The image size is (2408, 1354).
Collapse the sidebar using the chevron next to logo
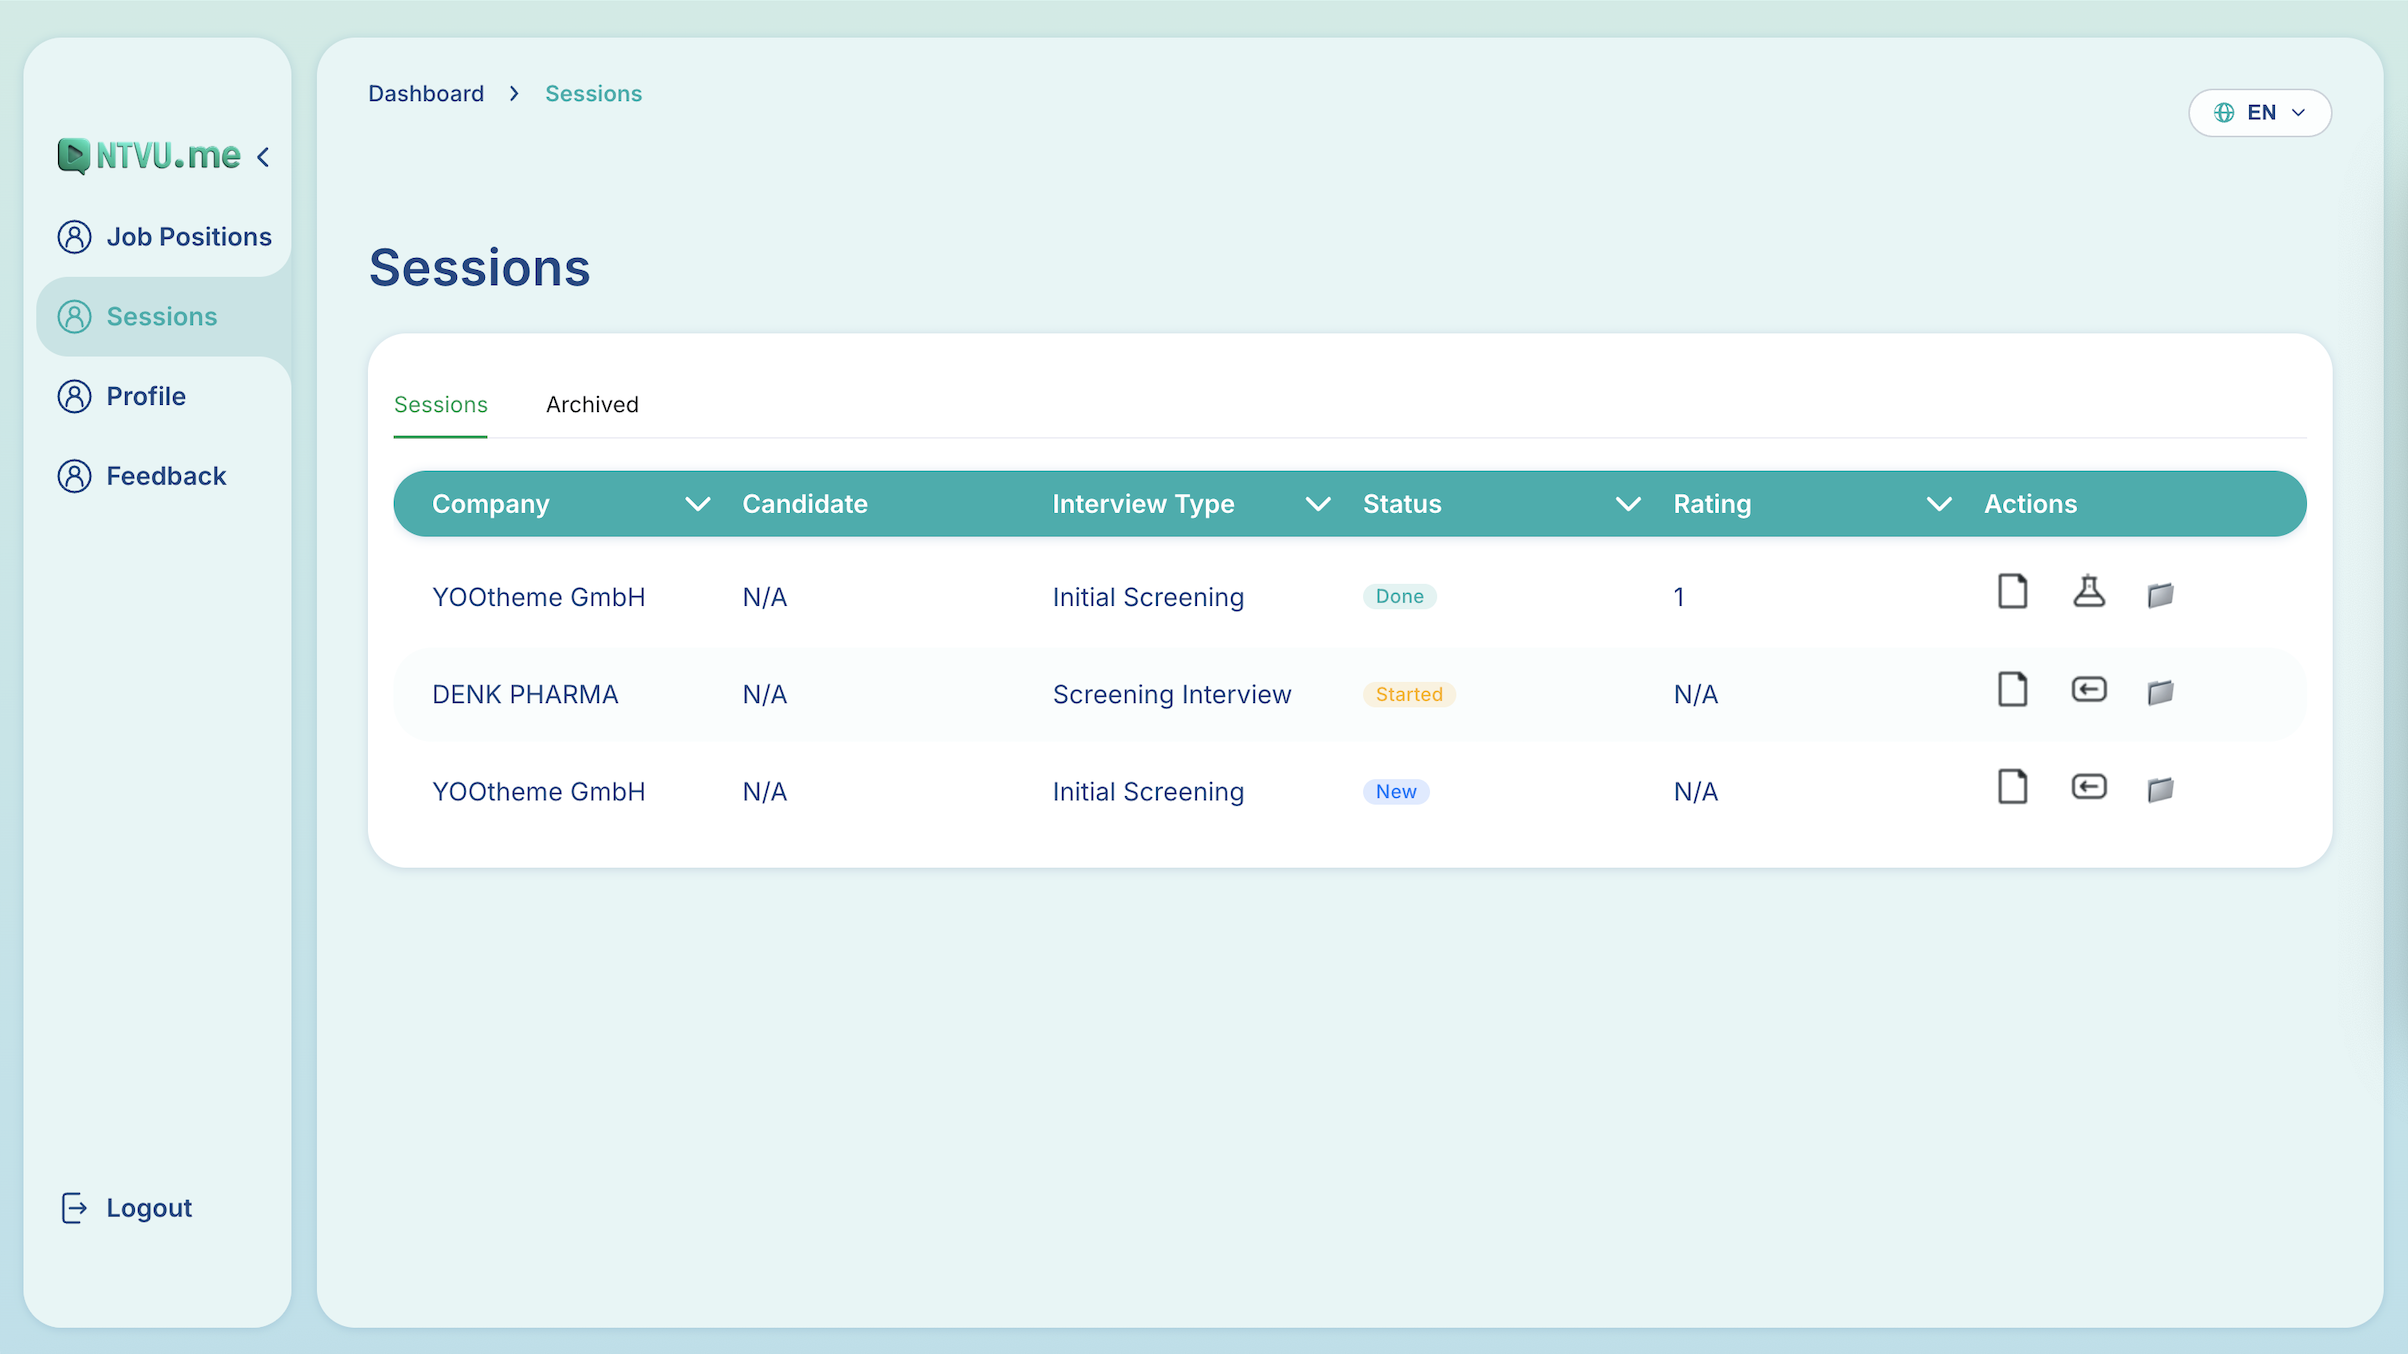click(x=263, y=156)
